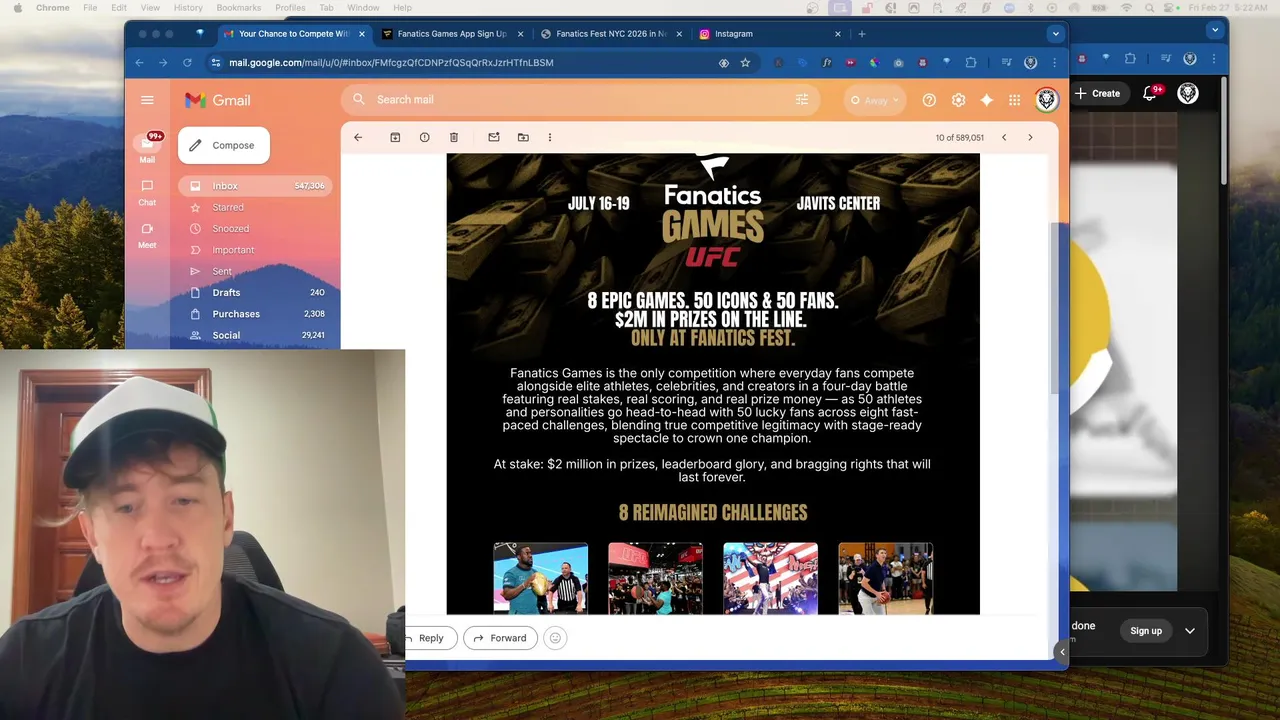The height and width of the screenshot is (720, 1280).
Task: Open Gmail support help icon
Action: (929, 100)
